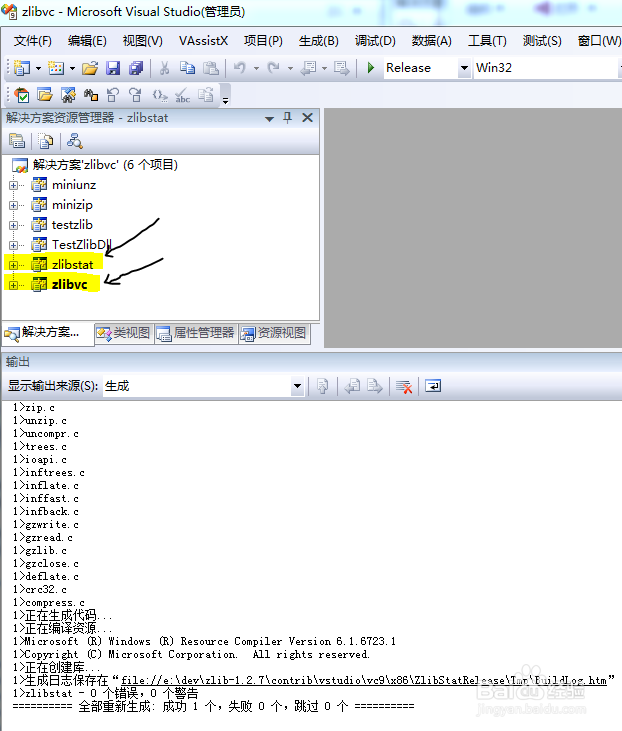Open the Solution Explorer window position dropdown arrow
Viewport: 622px width, 731px height.
click(x=269, y=118)
